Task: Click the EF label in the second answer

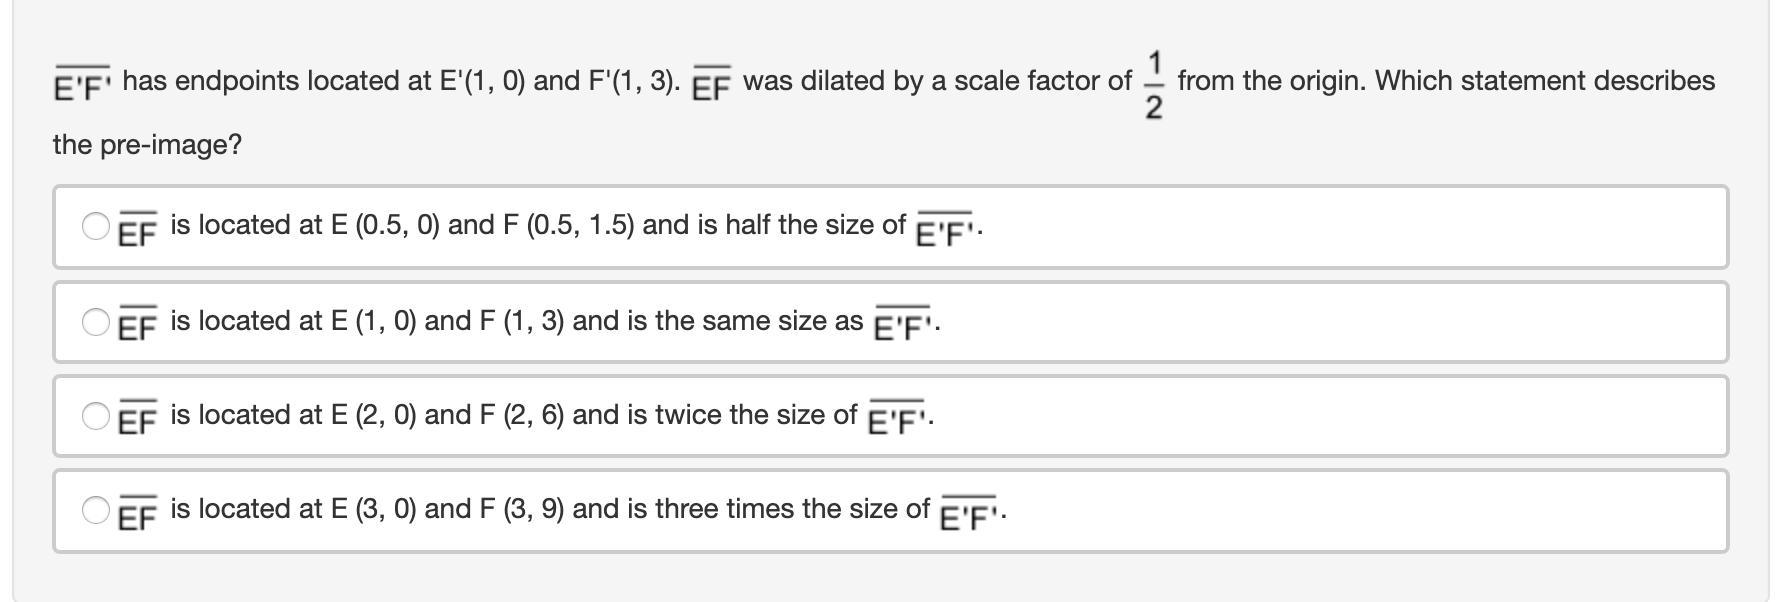Action: pos(137,326)
